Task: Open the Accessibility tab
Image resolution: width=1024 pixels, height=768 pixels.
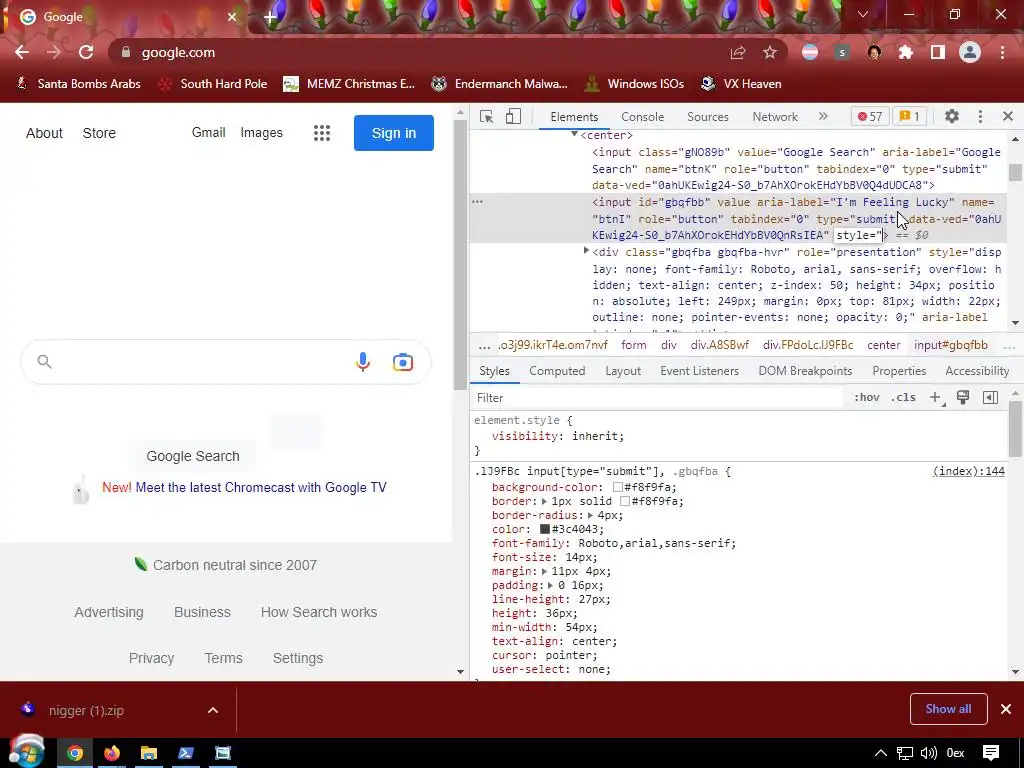Action: [x=977, y=371]
